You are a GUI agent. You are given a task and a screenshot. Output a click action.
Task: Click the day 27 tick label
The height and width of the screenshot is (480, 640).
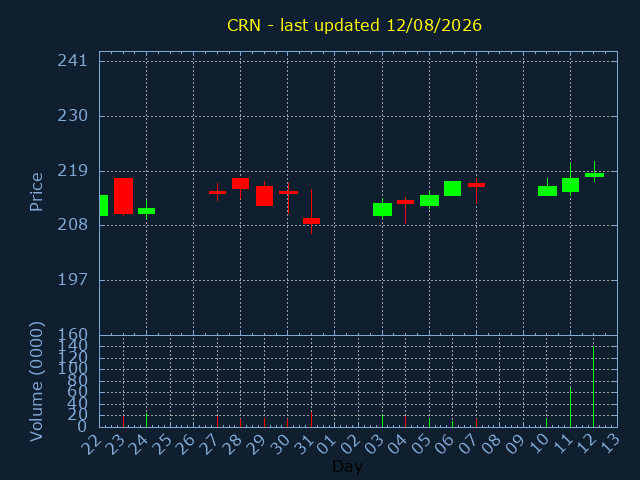211,444
